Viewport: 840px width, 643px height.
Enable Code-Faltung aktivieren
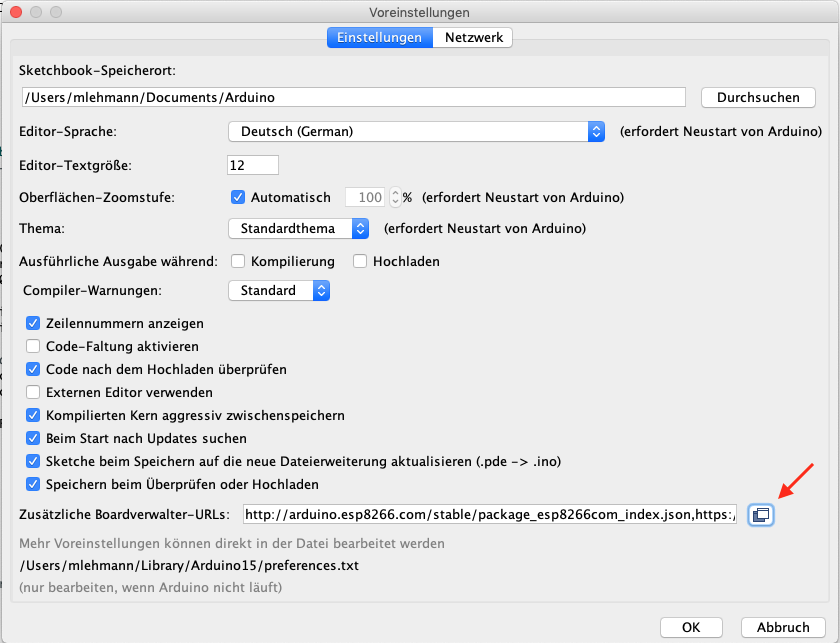[x=33, y=346]
